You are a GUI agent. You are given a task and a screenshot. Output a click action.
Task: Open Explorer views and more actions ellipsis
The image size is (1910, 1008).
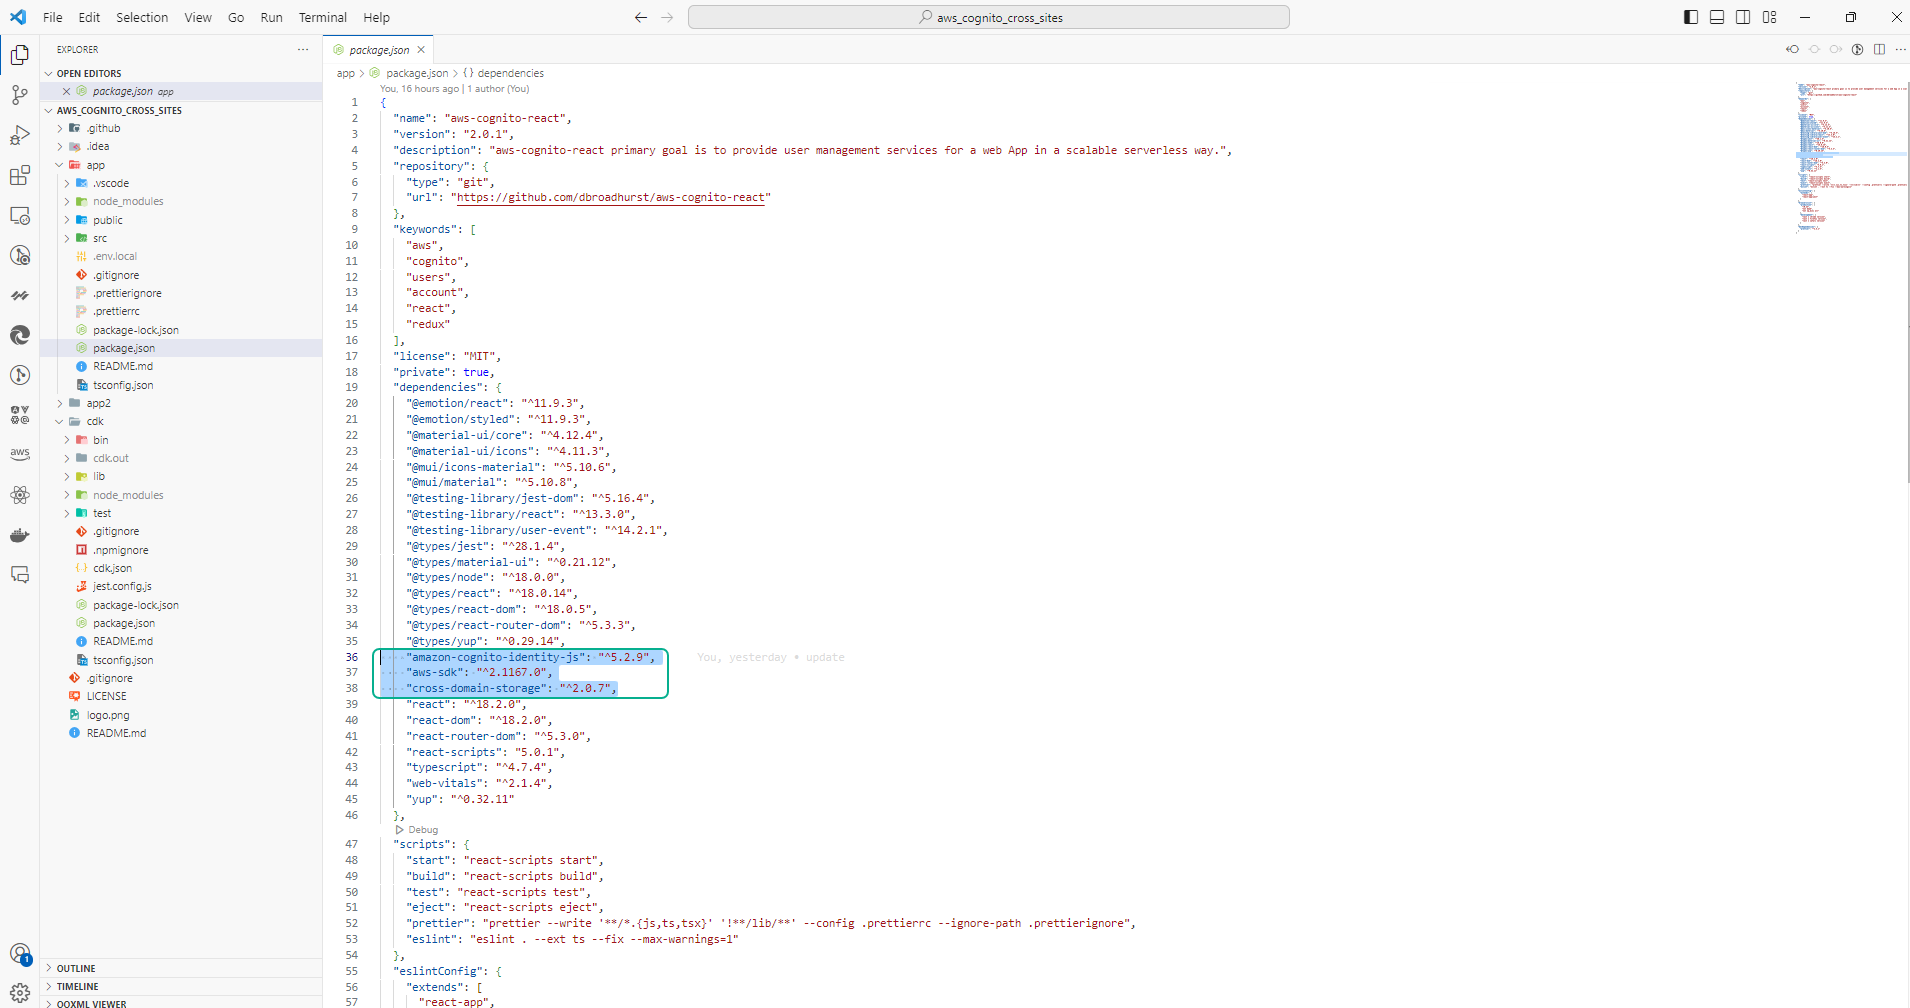303,49
